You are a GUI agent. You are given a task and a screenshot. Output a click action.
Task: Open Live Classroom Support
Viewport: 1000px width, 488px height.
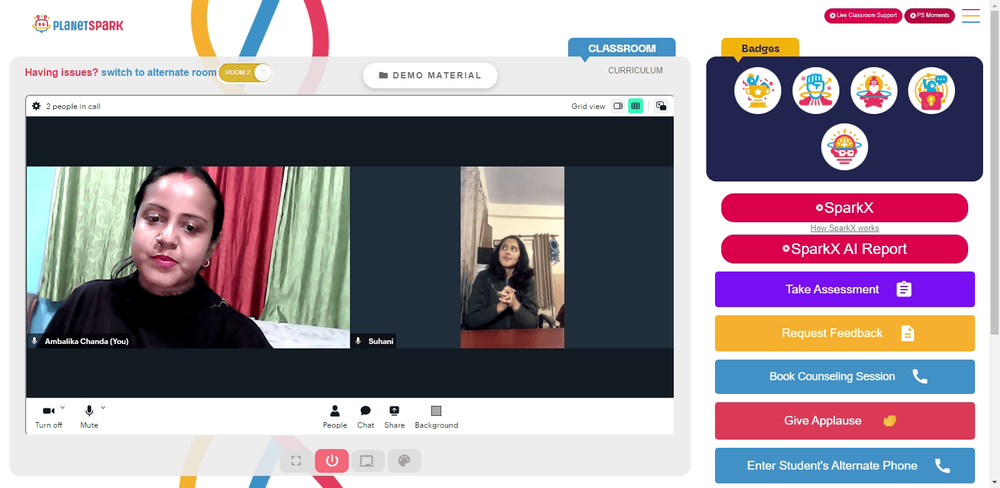863,15
